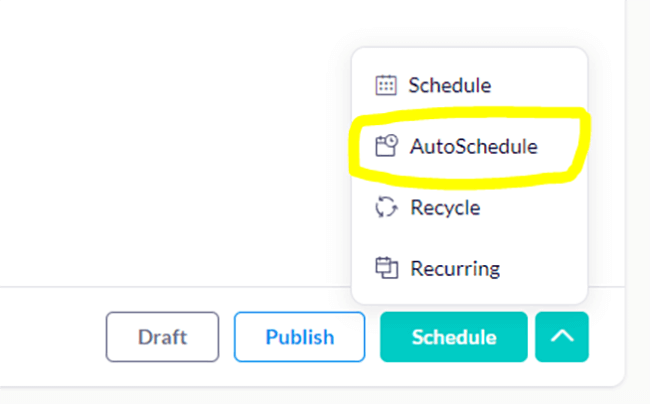Click the white menu padding above Schedule option
The image size is (650, 404).
(x=470, y=57)
